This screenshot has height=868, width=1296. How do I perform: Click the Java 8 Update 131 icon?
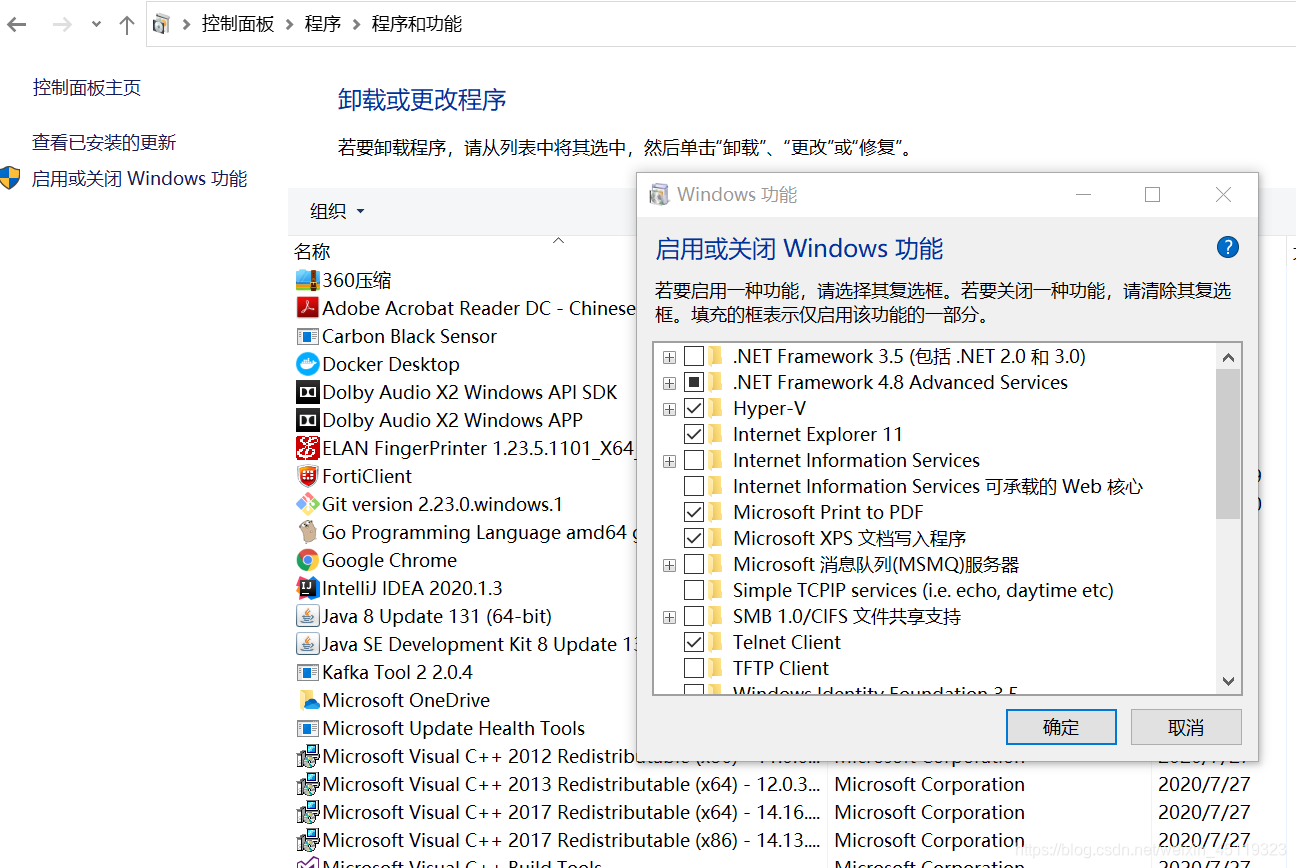coord(307,616)
